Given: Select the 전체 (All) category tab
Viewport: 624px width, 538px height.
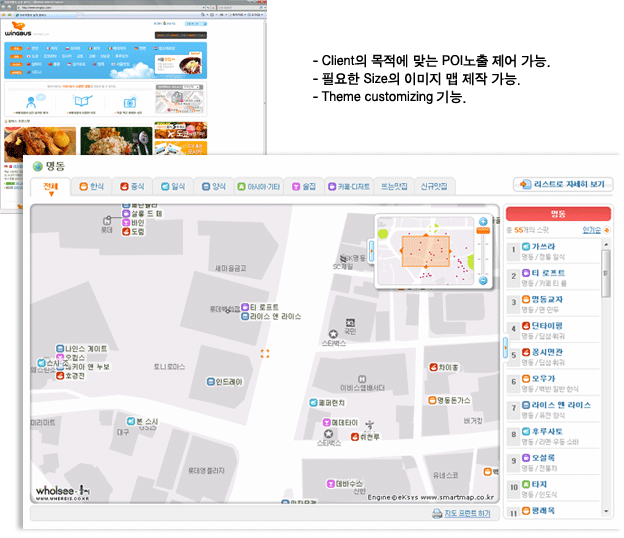Looking at the screenshot, I should pyautogui.click(x=48, y=187).
